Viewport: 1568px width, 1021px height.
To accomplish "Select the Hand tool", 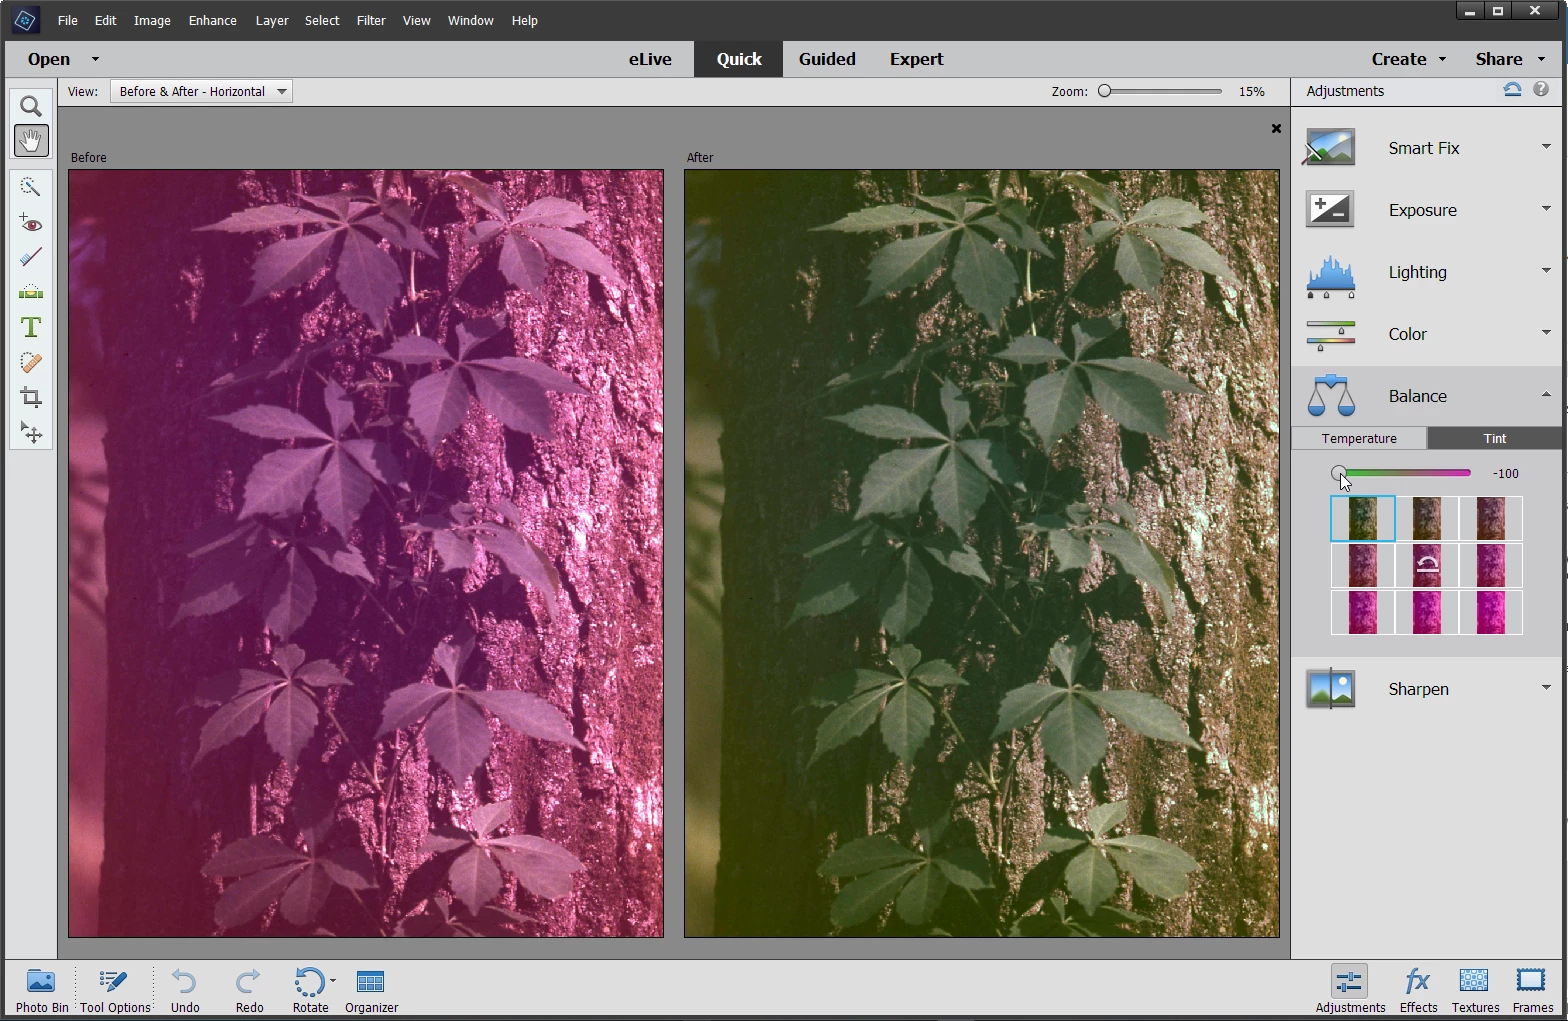I will tap(31, 141).
